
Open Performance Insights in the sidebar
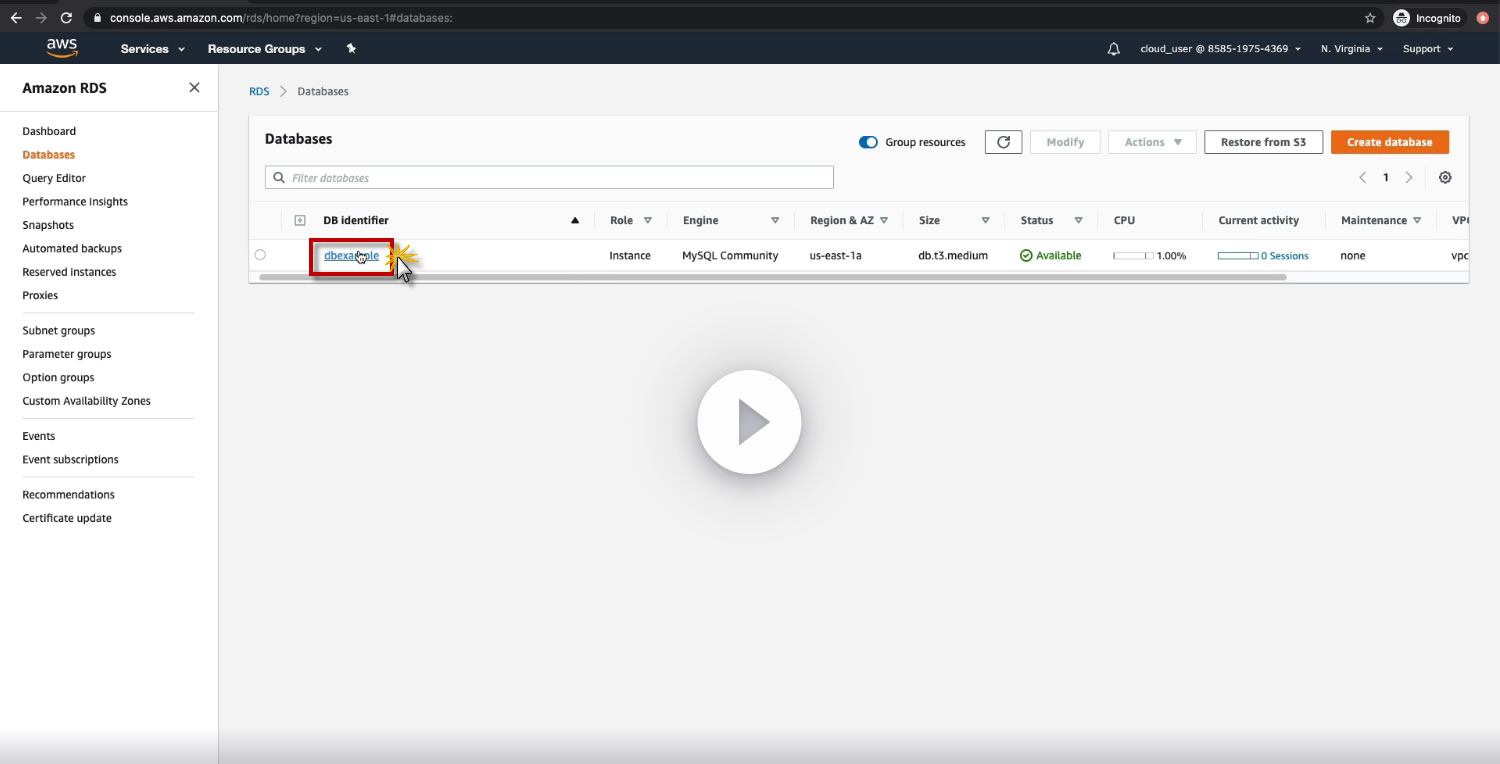(x=75, y=202)
